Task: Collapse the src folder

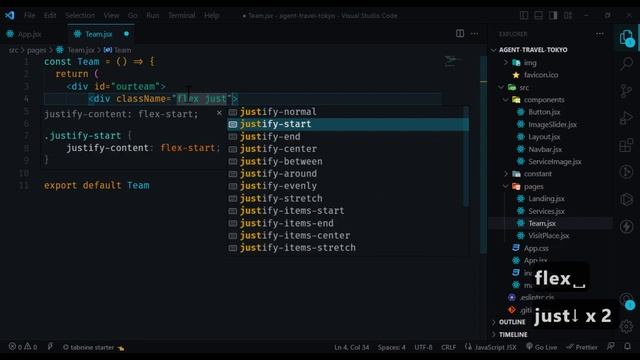Action: [524, 87]
